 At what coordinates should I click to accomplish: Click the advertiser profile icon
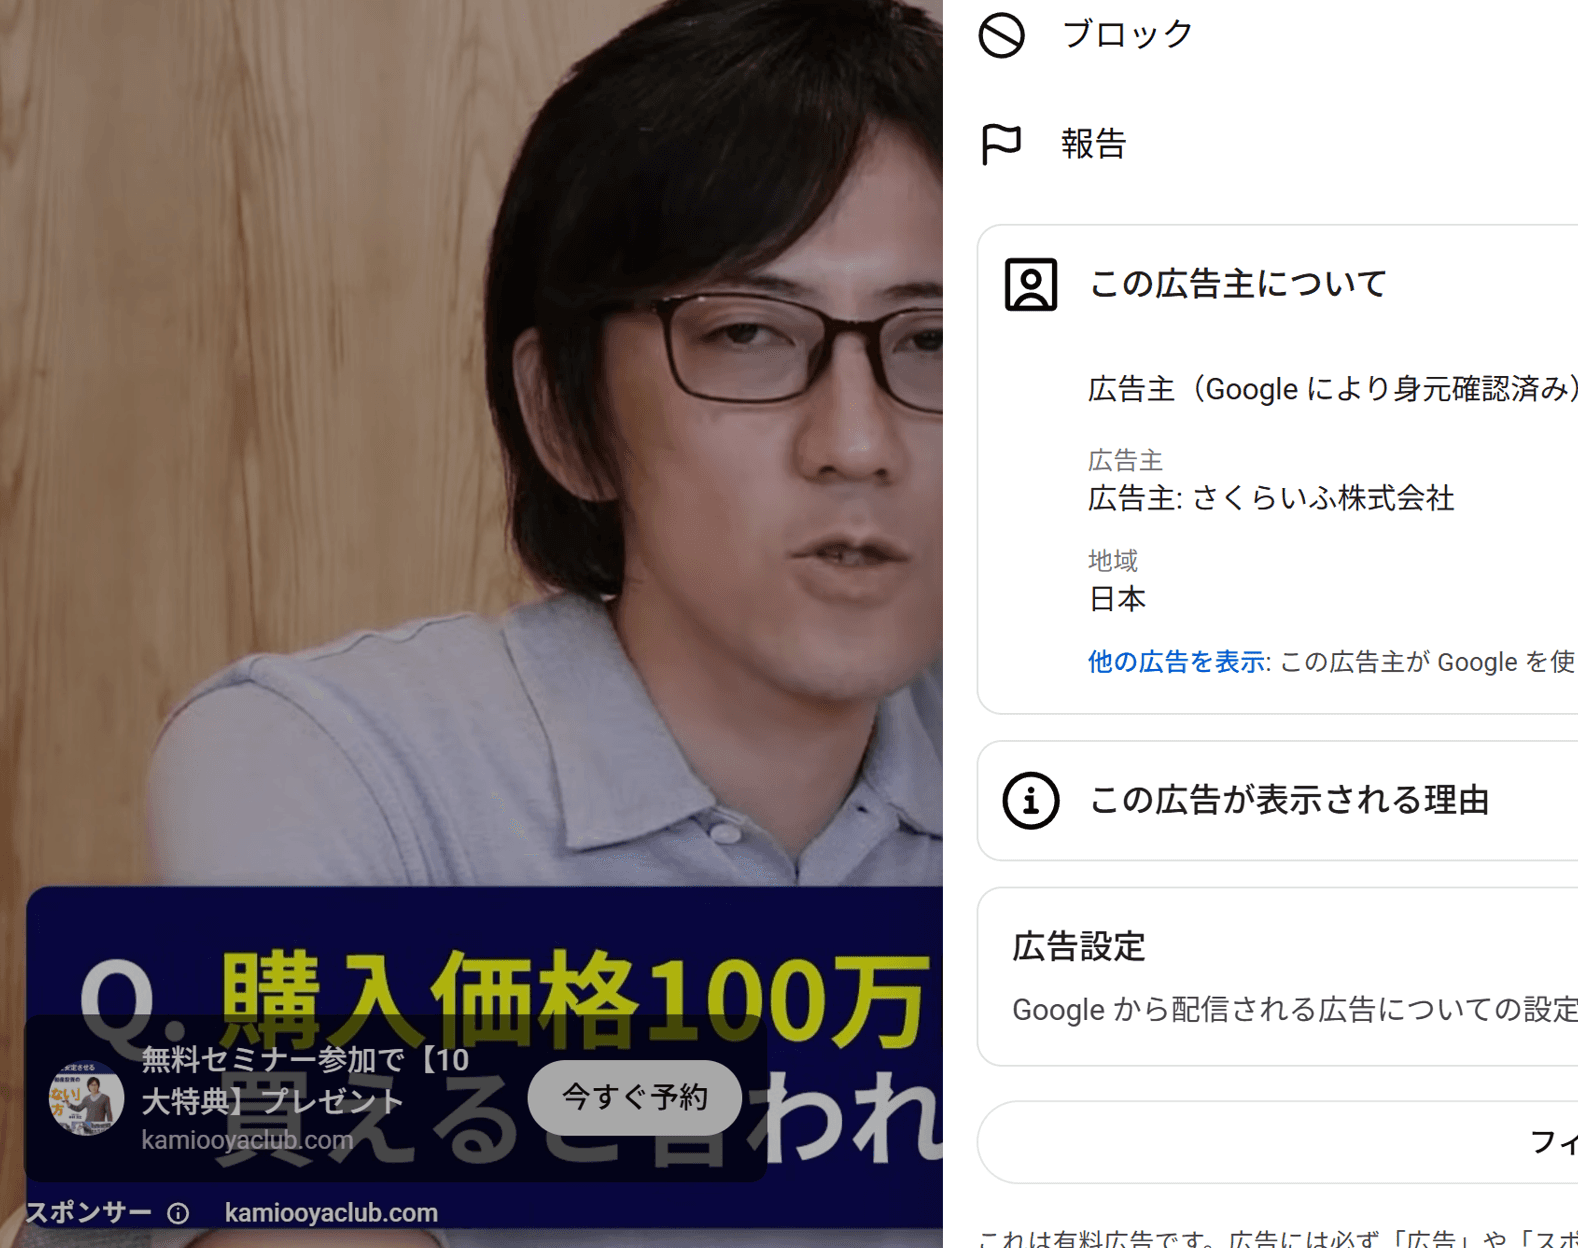coord(1031,285)
